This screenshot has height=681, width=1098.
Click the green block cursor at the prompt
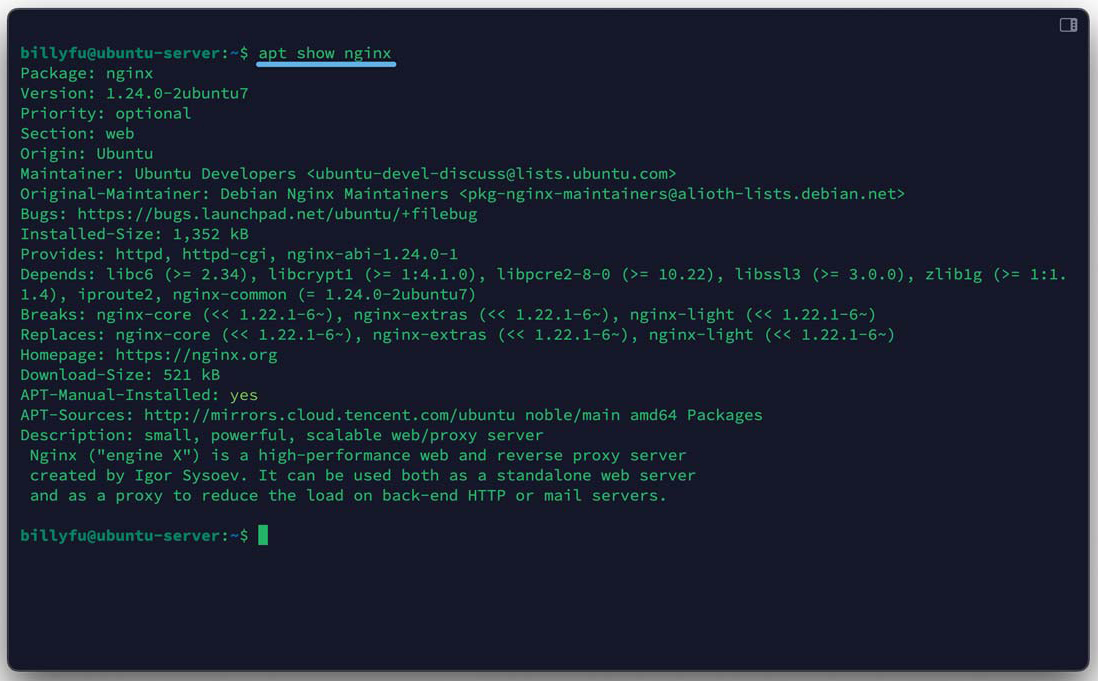[x=263, y=535]
